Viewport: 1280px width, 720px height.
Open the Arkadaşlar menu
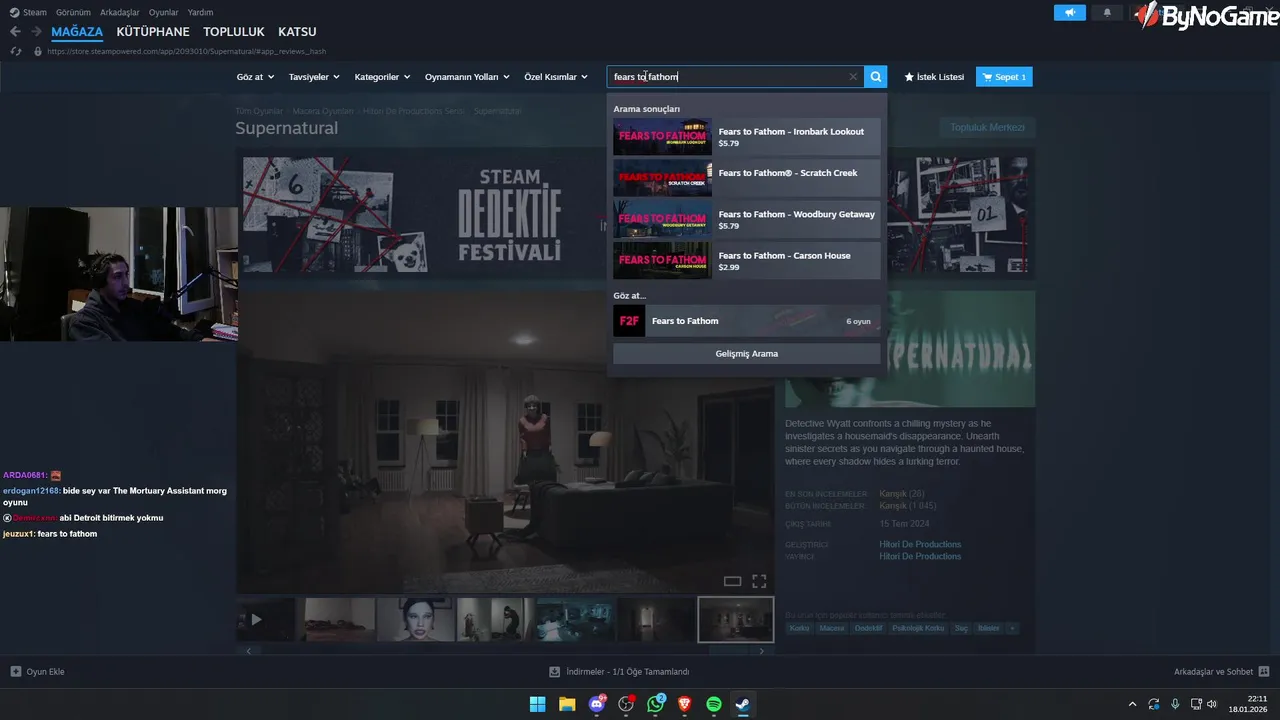pyautogui.click(x=119, y=12)
